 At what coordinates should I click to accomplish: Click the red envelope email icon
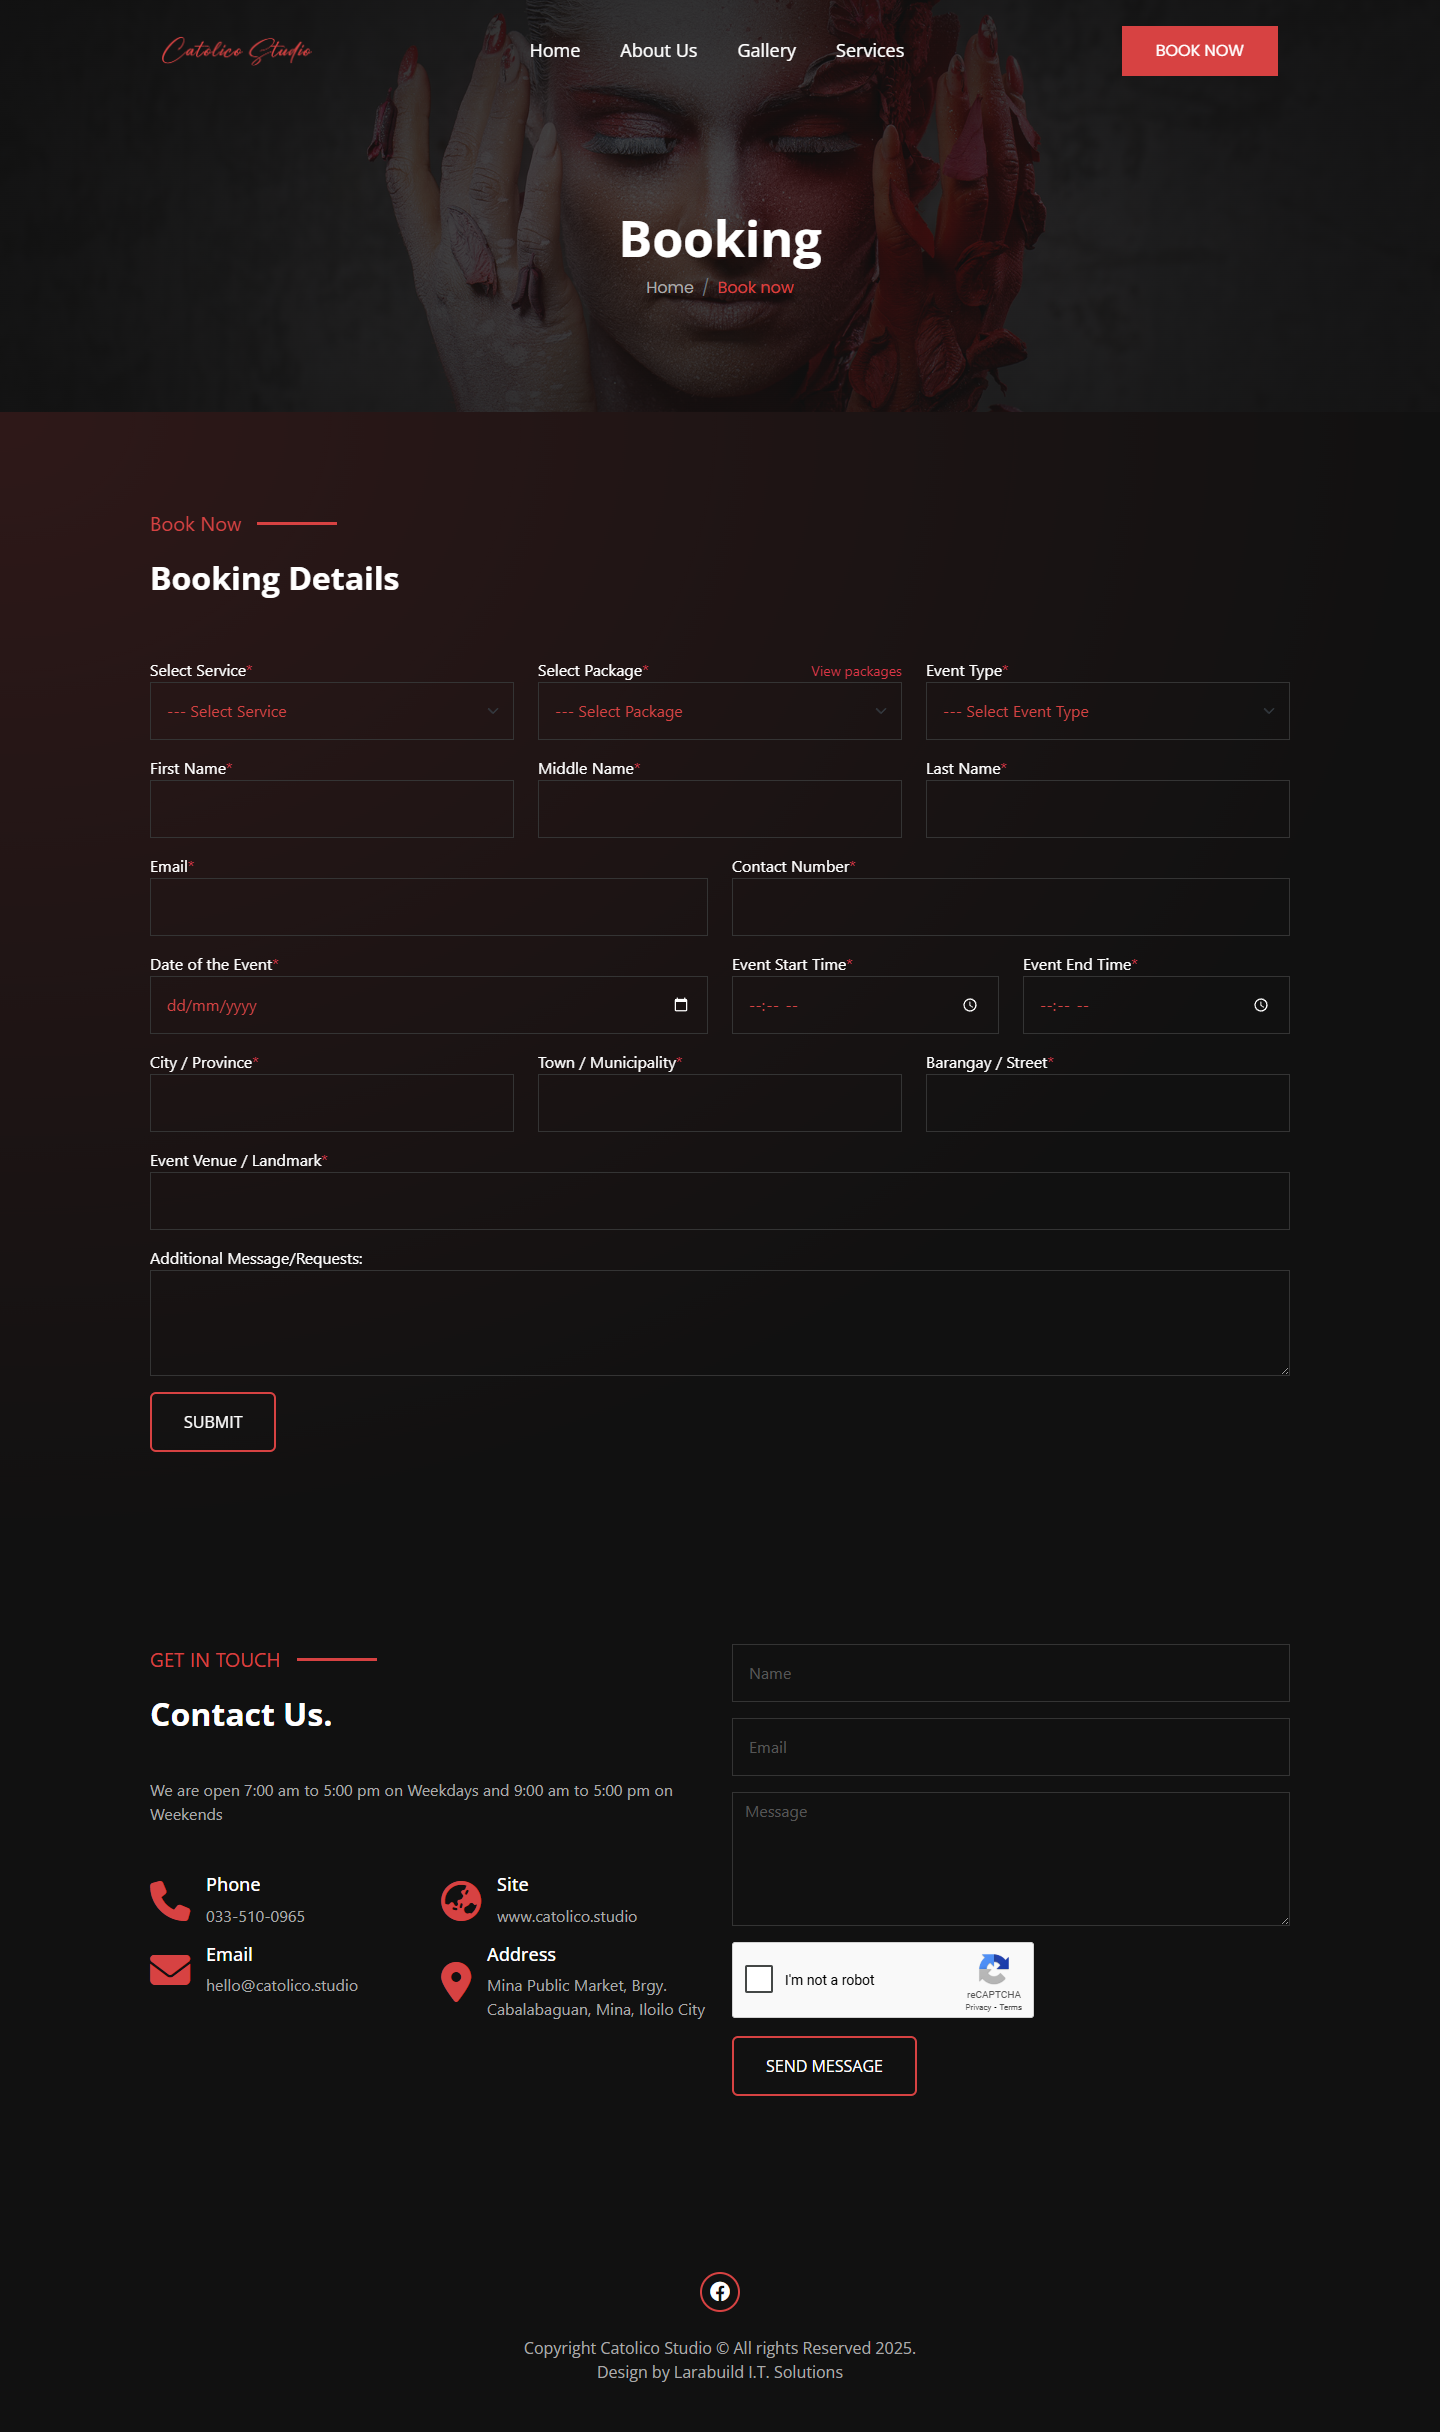tap(170, 1969)
